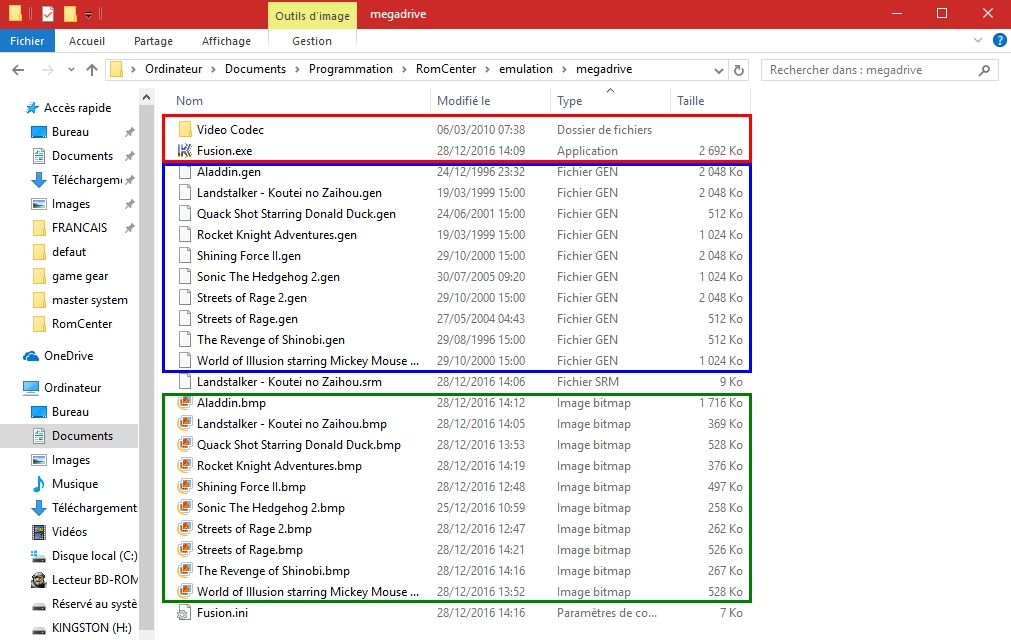
Task: Refresh the megadrive folder view
Action: point(739,70)
